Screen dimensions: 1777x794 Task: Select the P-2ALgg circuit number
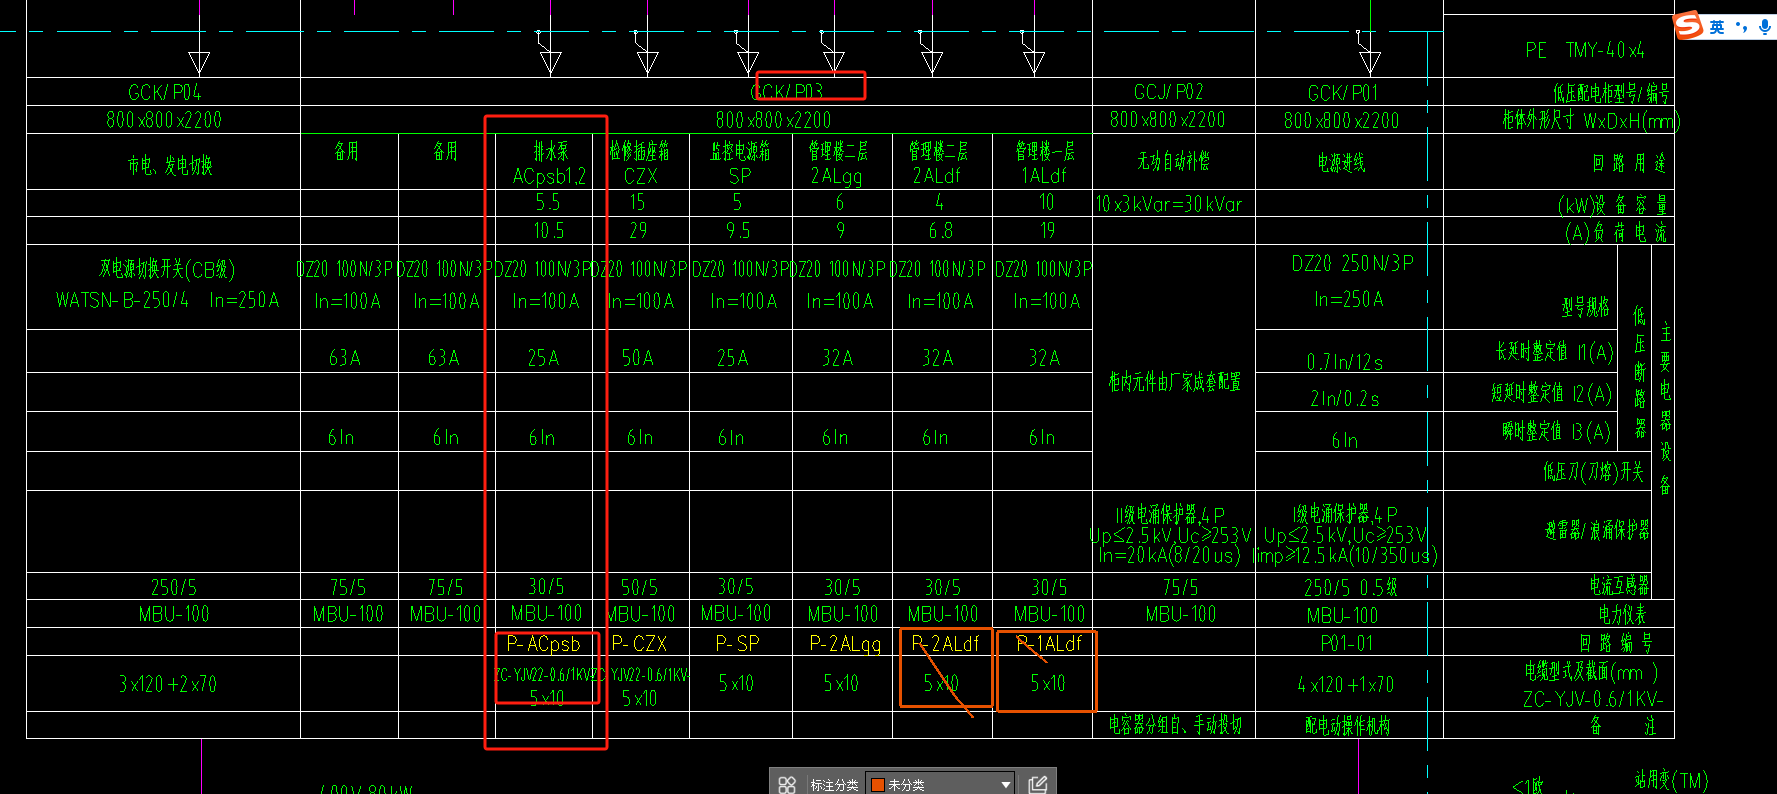pos(845,645)
